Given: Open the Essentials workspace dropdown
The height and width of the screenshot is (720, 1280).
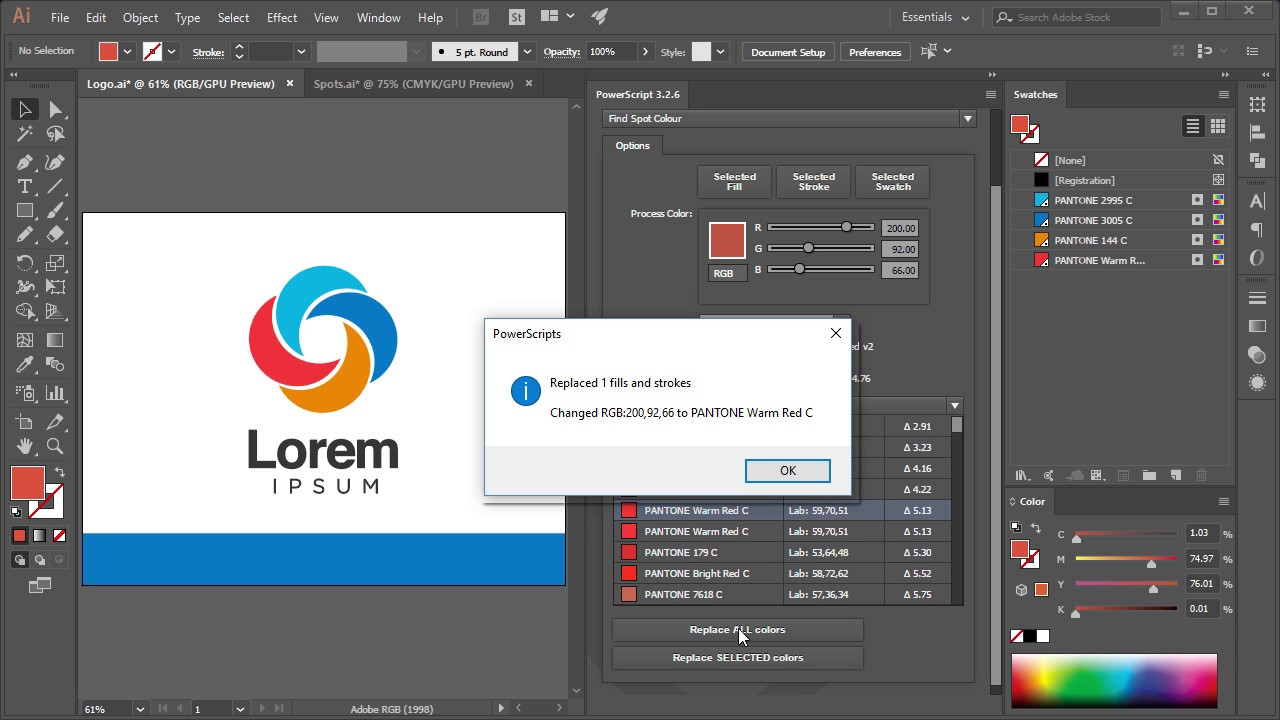Looking at the screenshot, I should (x=935, y=17).
